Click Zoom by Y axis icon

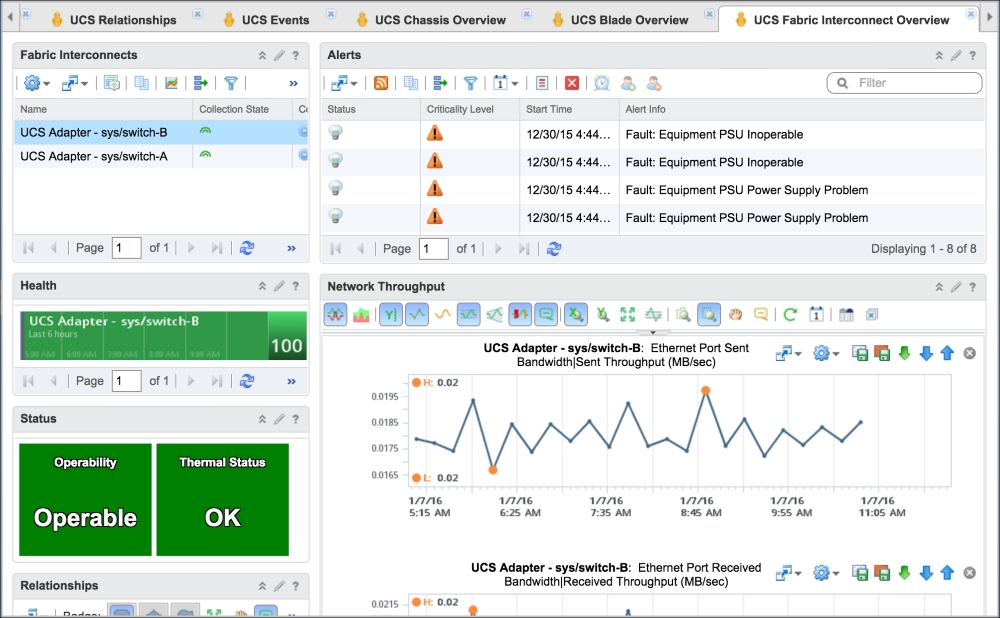(602, 314)
